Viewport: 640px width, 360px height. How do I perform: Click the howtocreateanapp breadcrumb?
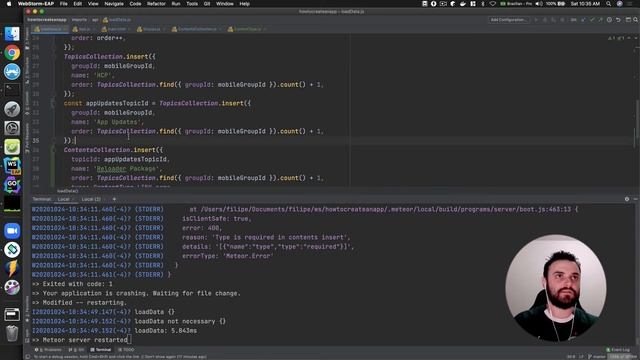47,20
